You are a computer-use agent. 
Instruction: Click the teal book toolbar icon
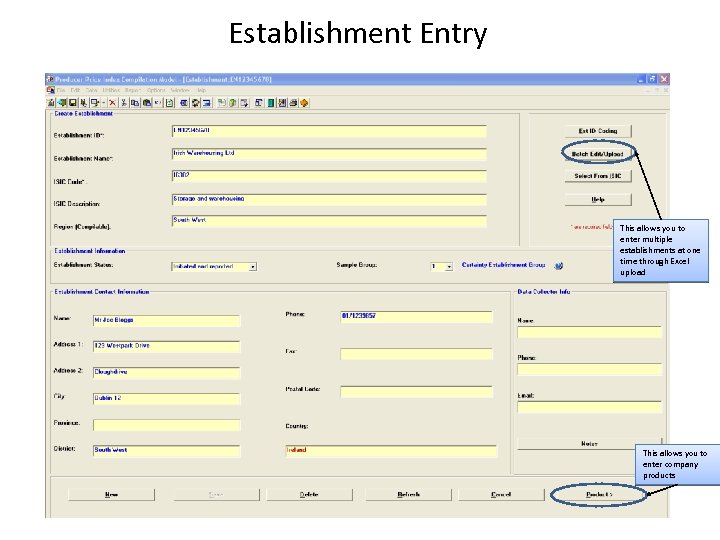point(271,103)
